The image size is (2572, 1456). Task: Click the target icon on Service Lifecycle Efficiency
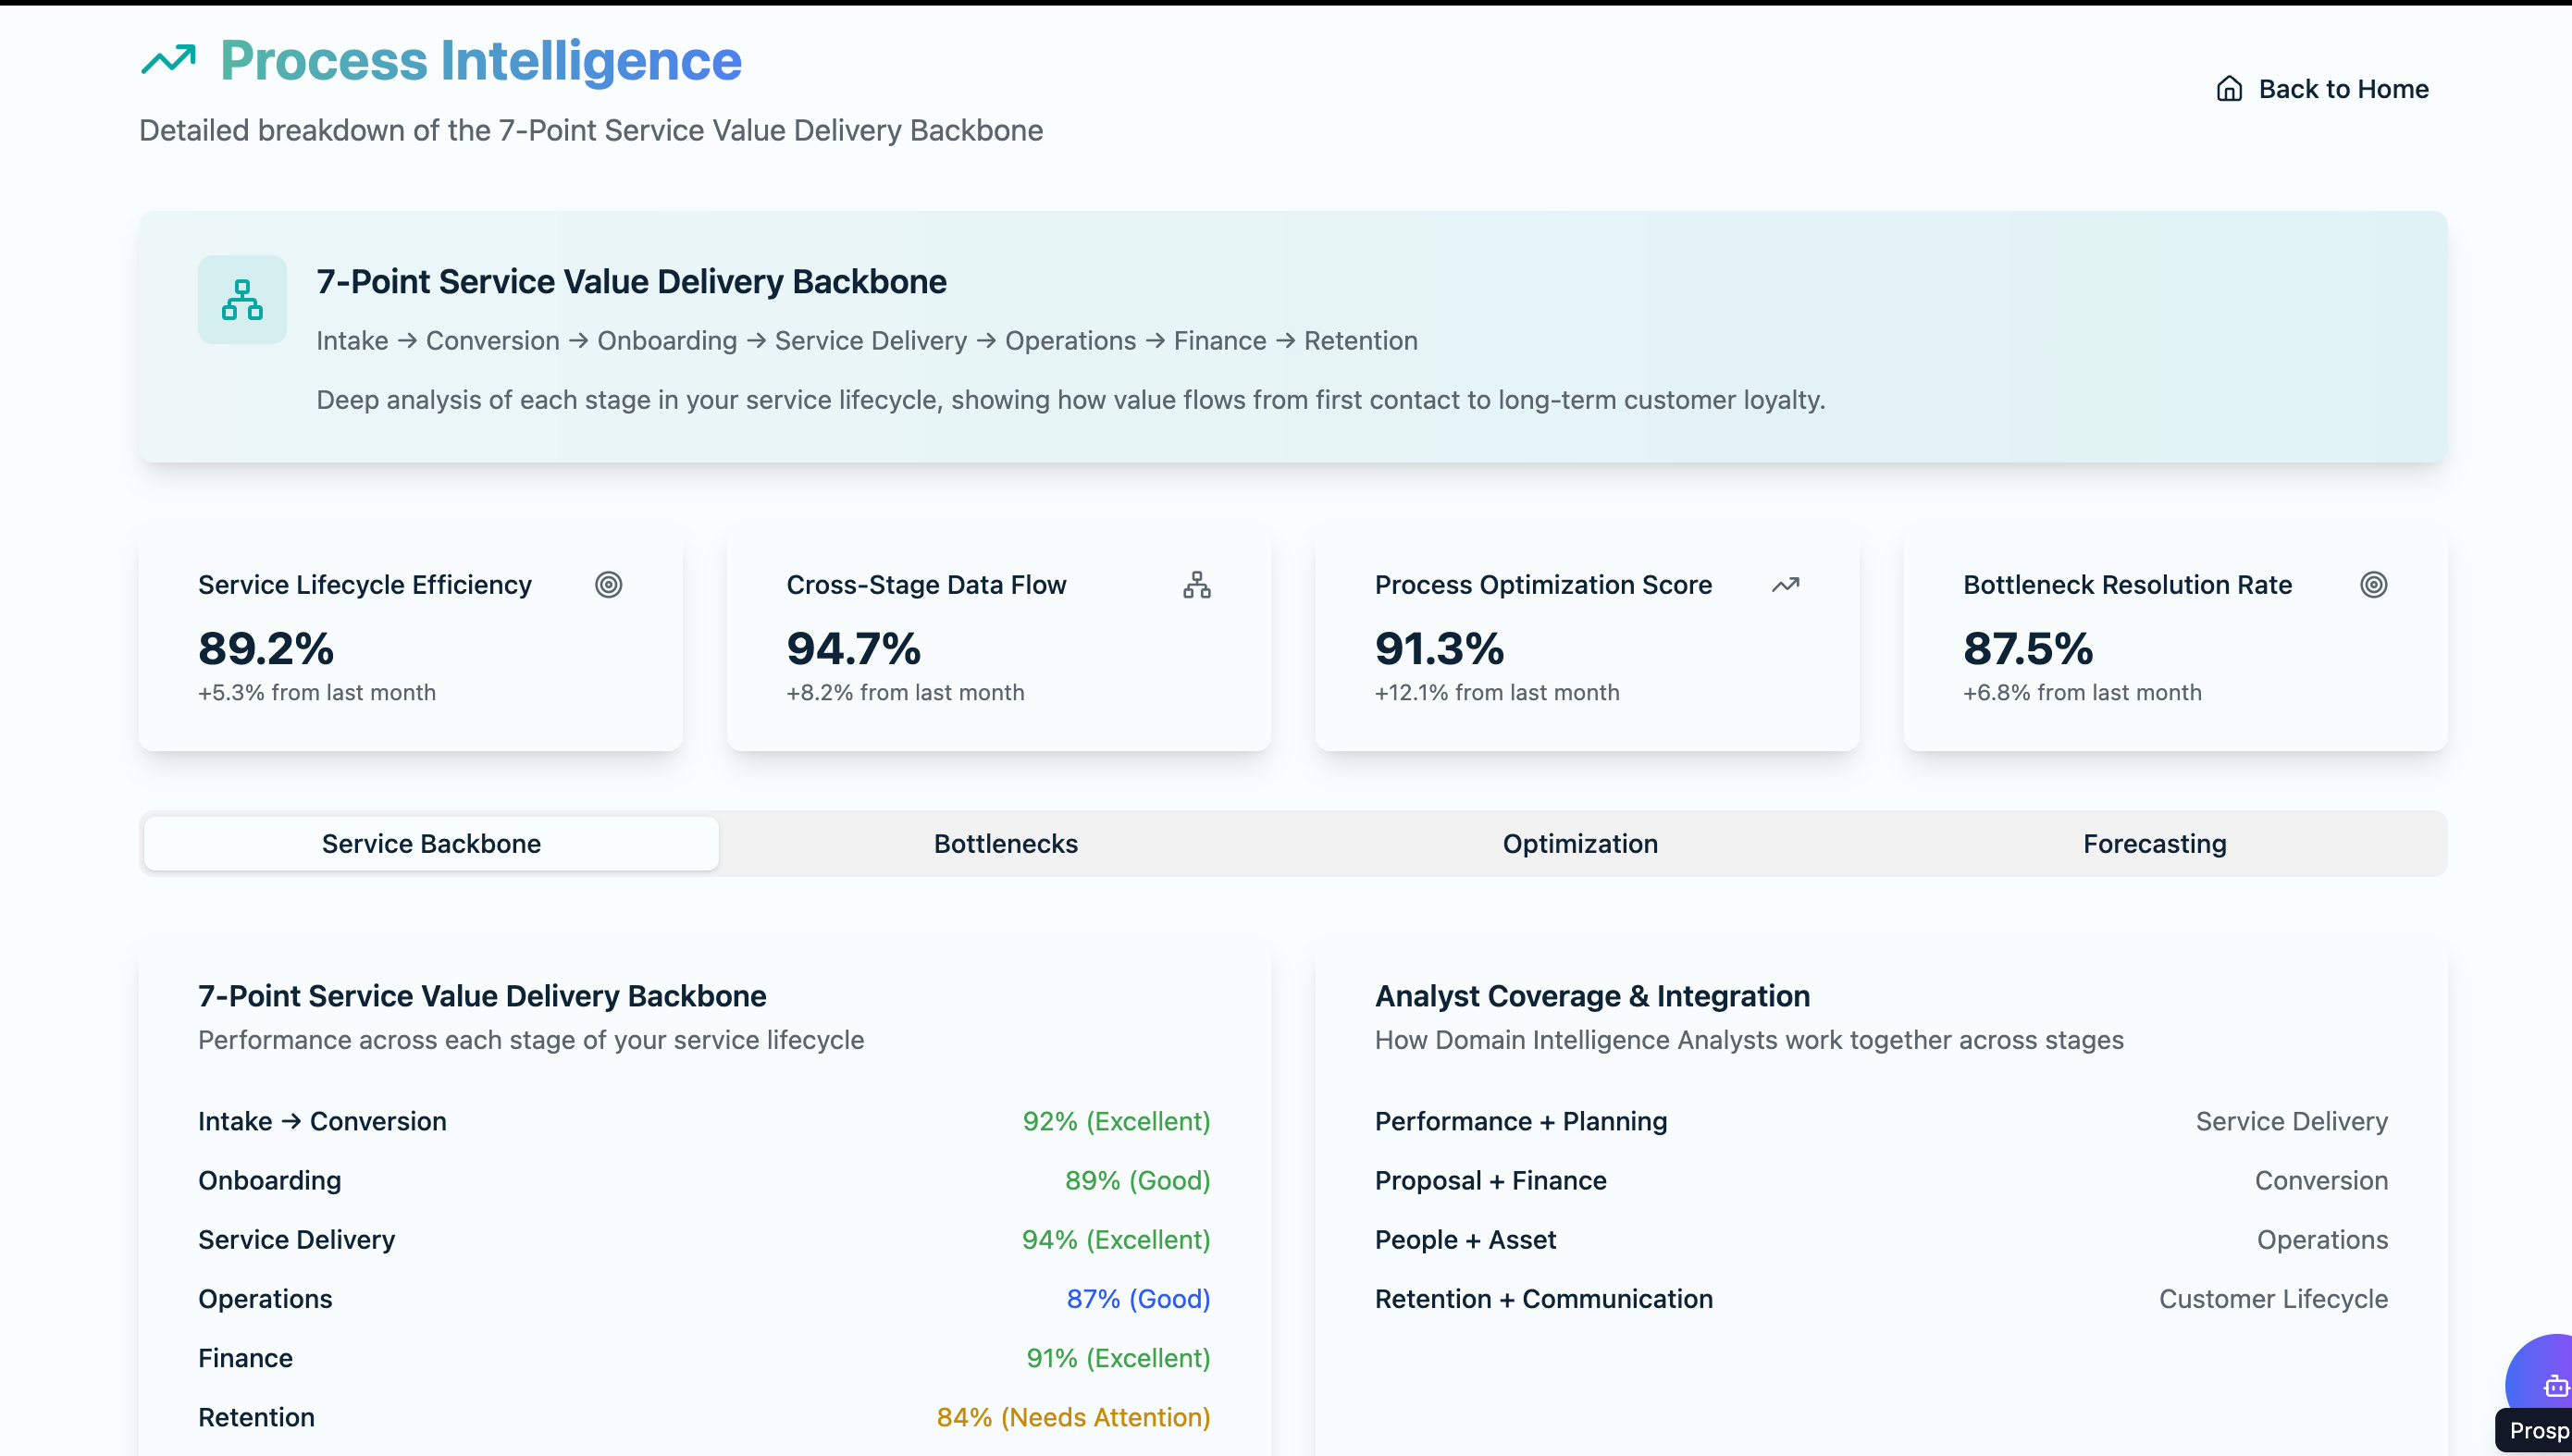coord(608,585)
